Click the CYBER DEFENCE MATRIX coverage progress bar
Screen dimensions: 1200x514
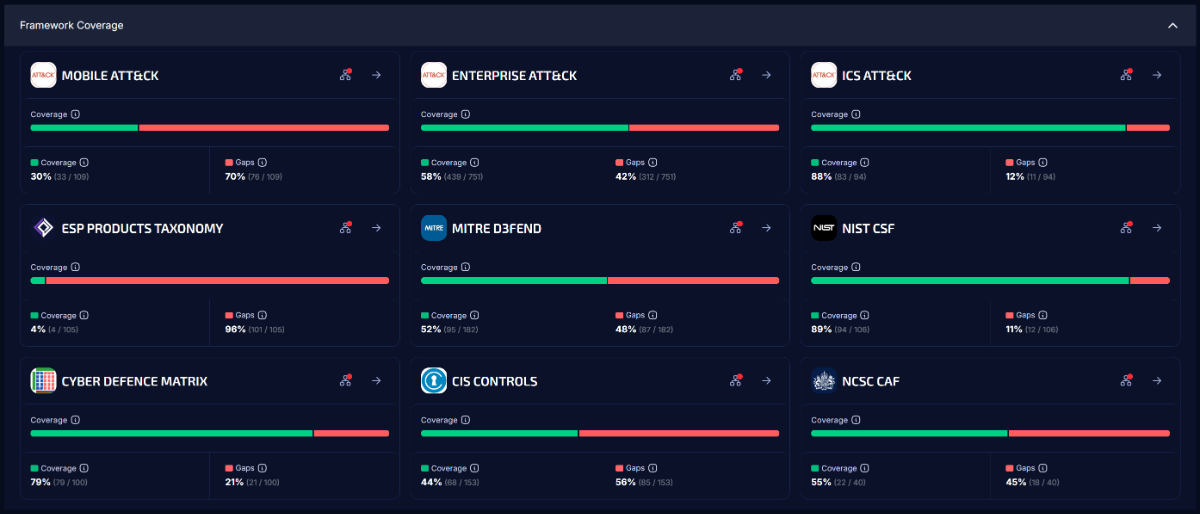coord(210,433)
